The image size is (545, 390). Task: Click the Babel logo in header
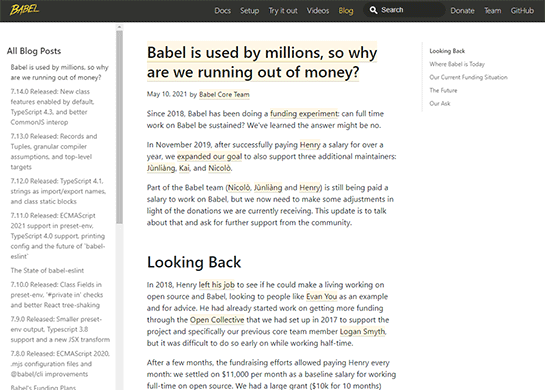[24, 10]
